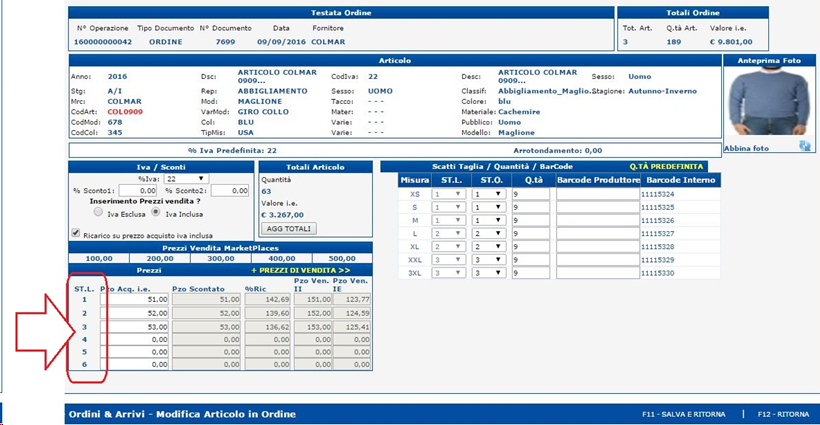Click the MarketPlaces price 300,00 cell
This screenshot has height=425, width=820.
point(221,258)
